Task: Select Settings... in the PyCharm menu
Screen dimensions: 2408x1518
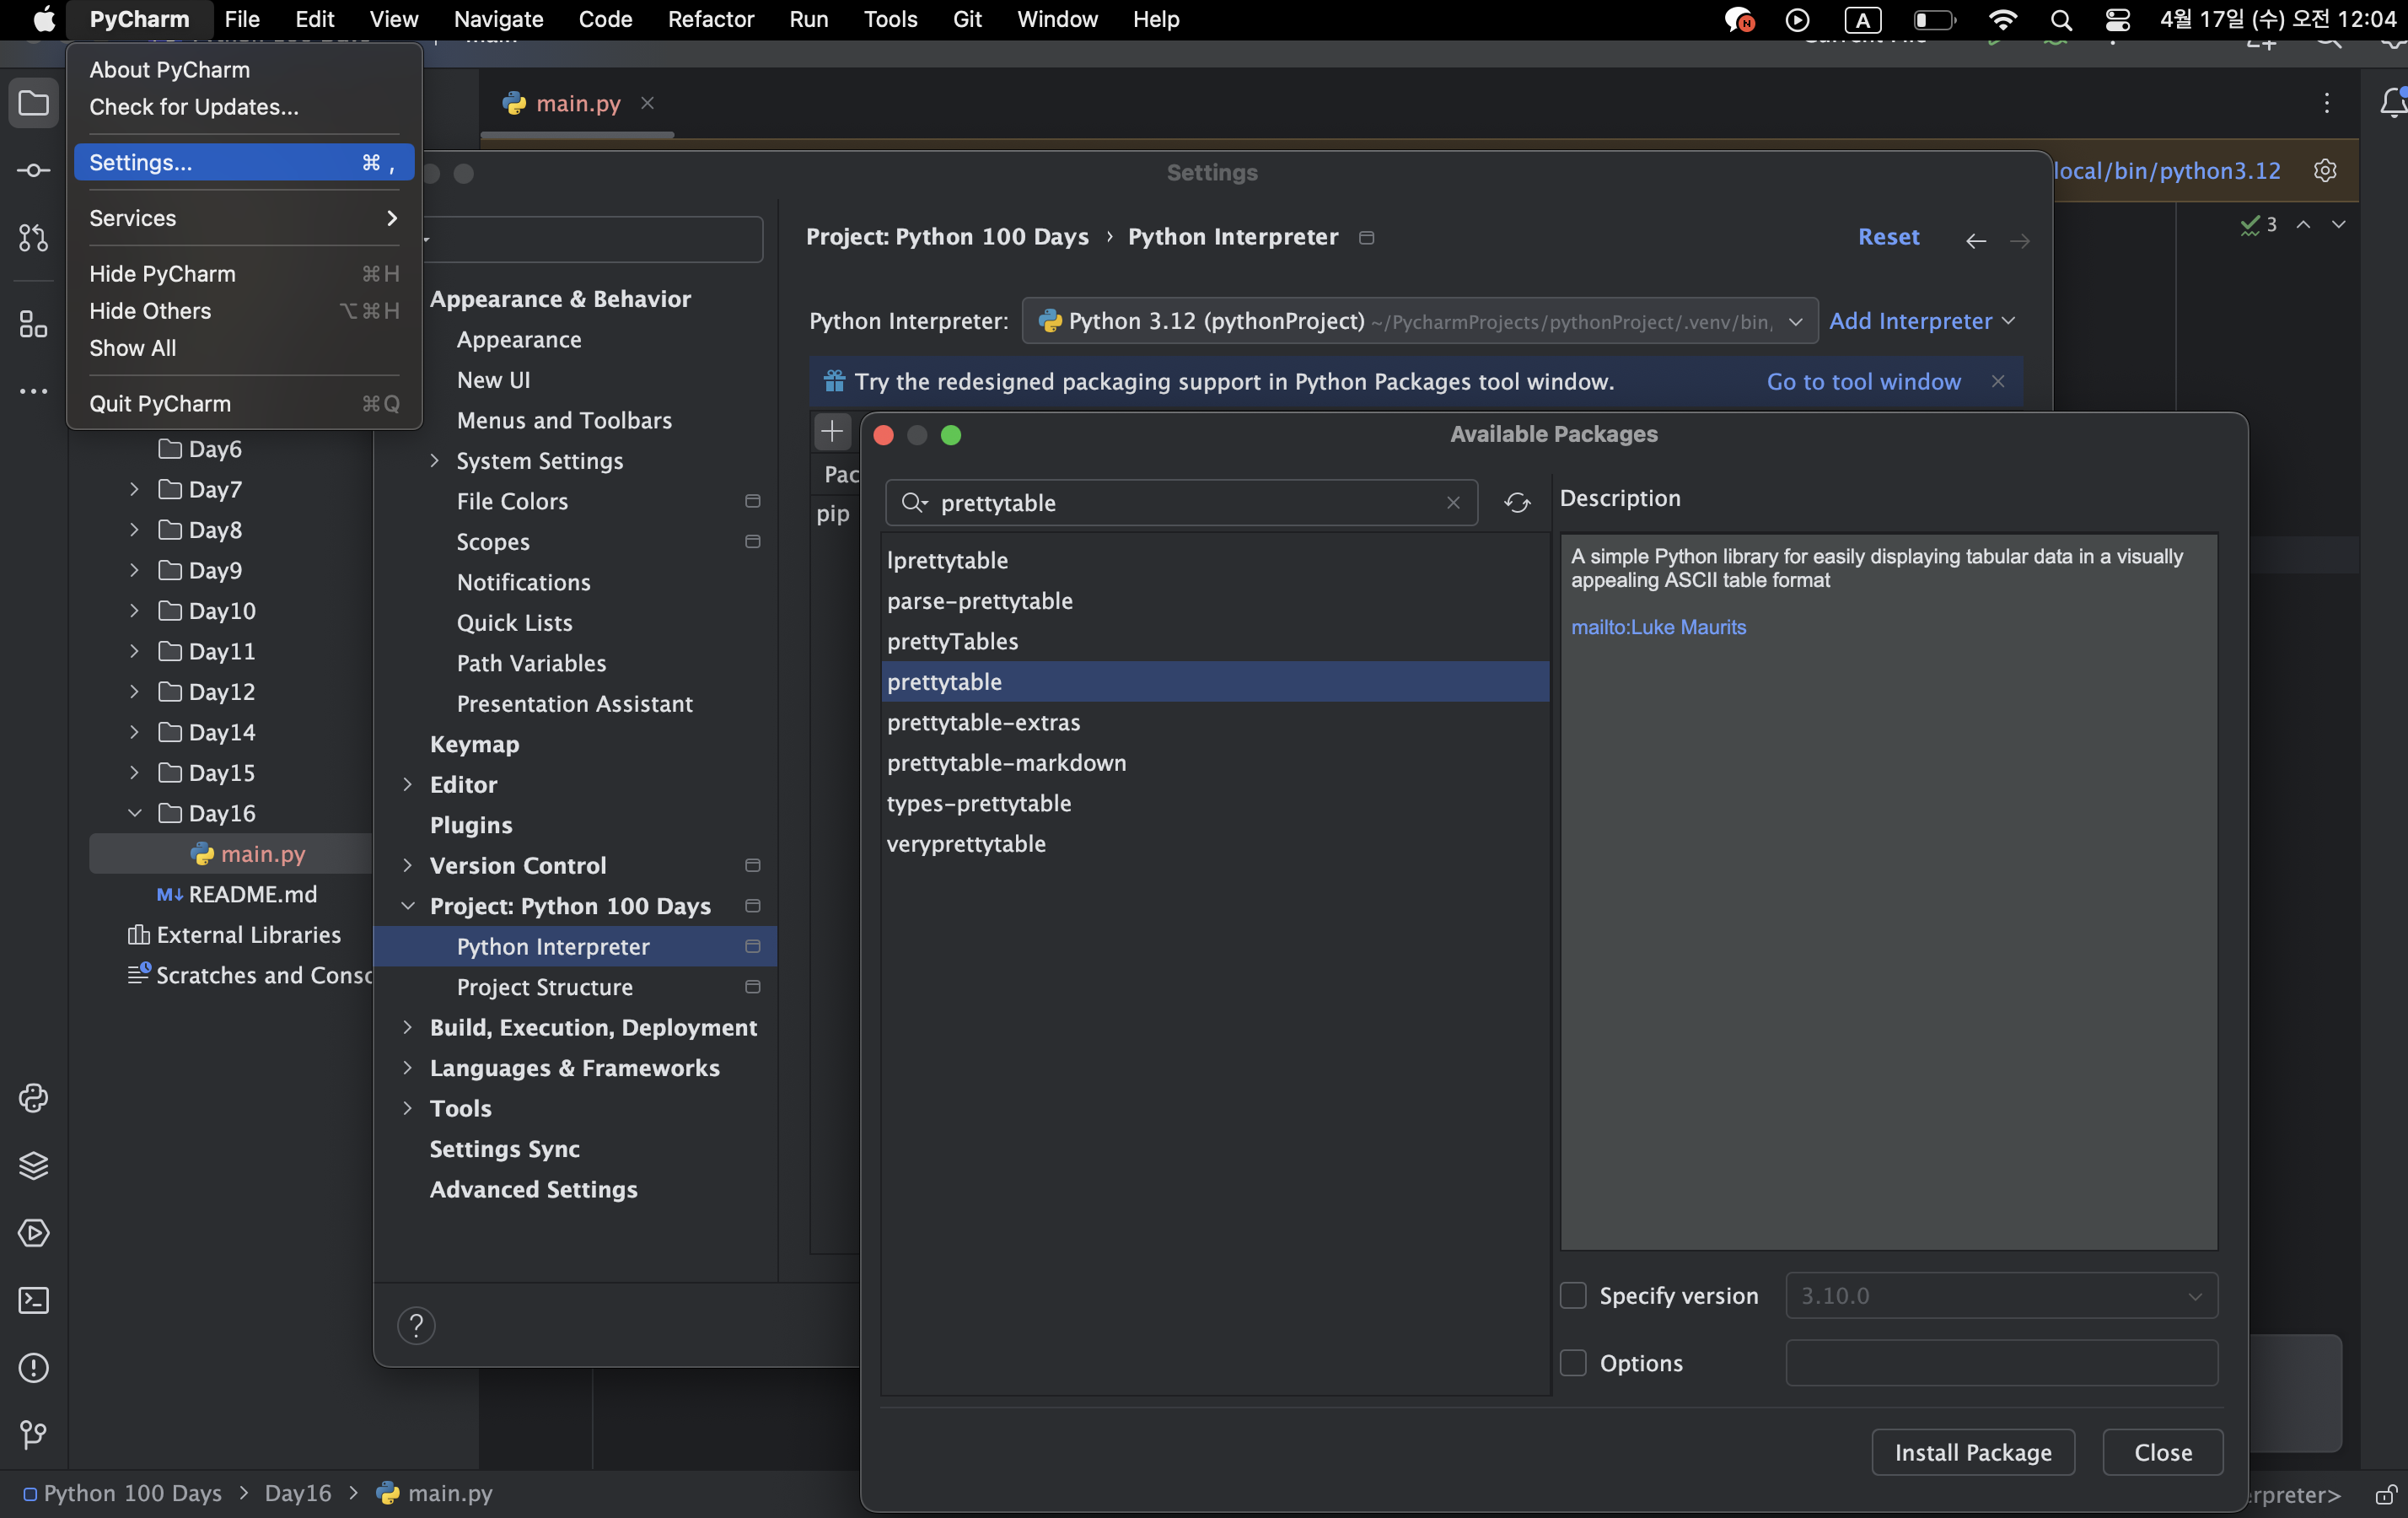Action: 244,162
